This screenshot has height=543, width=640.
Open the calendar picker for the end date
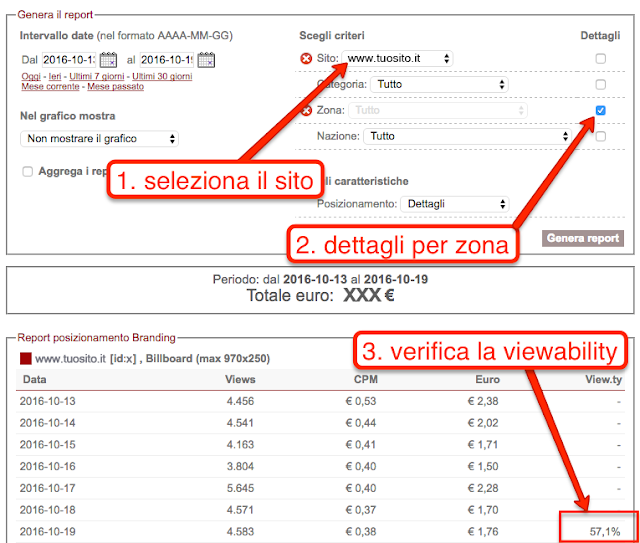[x=206, y=60]
